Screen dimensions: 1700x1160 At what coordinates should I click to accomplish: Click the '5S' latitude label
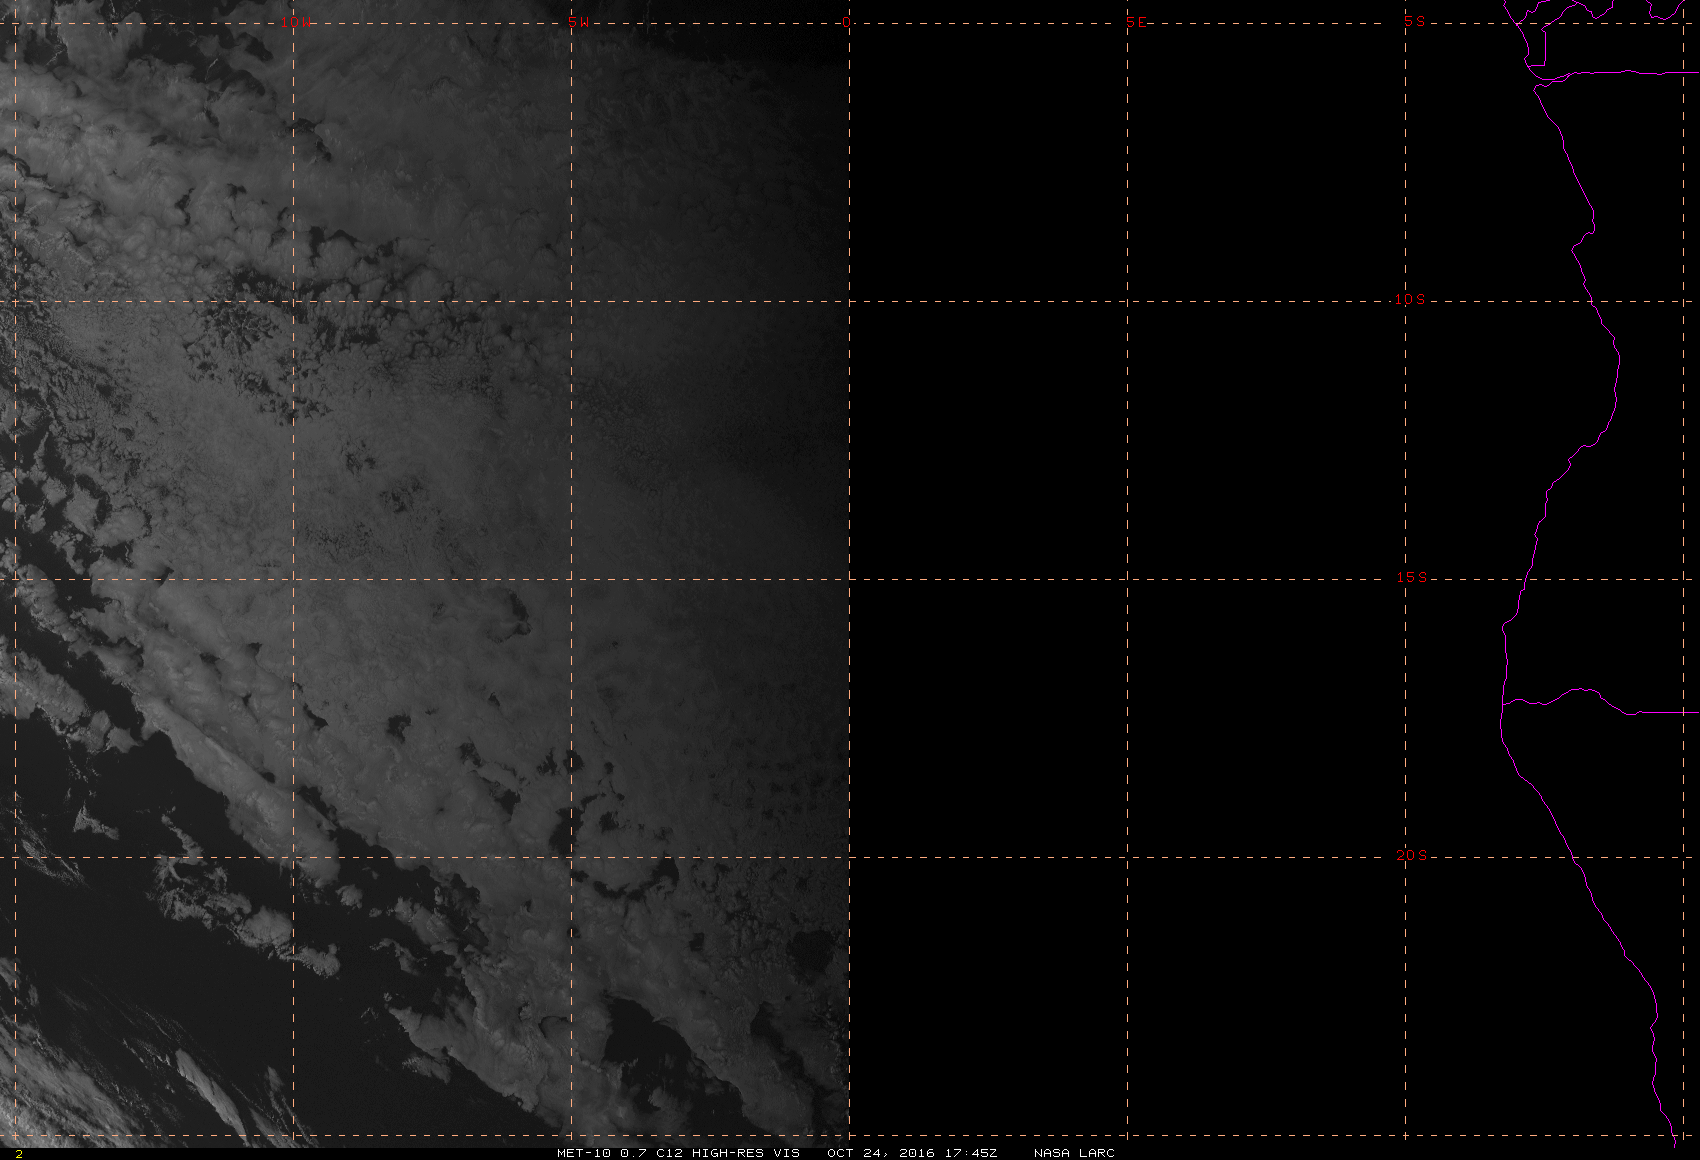(x=1414, y=21)
